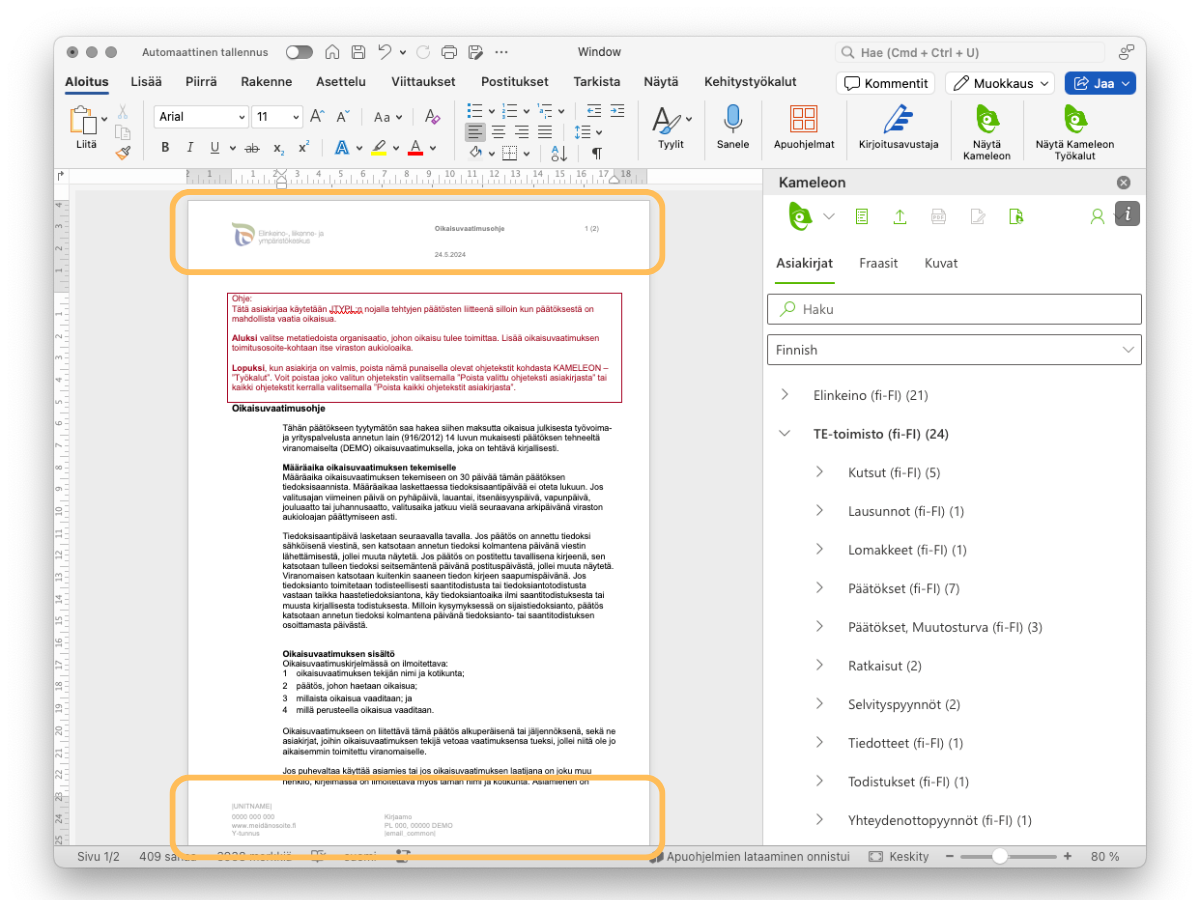Click the Kameleon panel upload arrow icon

tap(900, 216)
